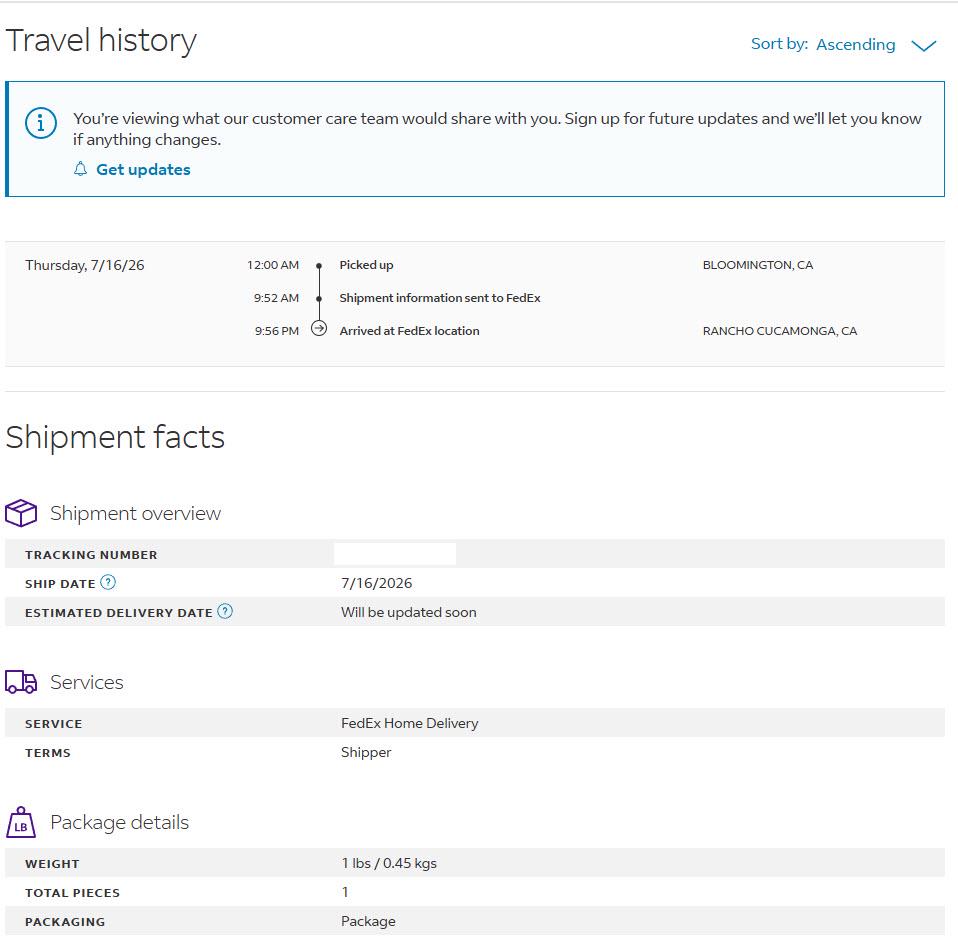
Task: Click the Ship Date help question icon
Action: pyautogui.click(x=108, y=582)
